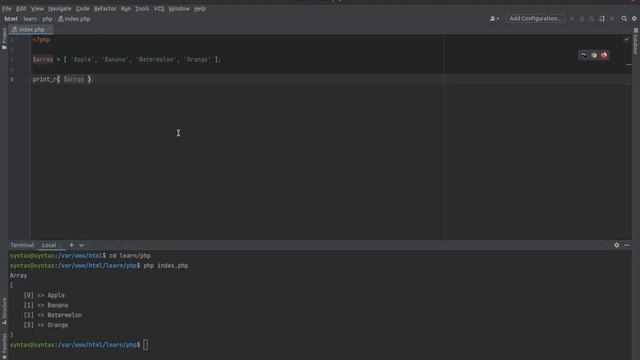The width and height of the screenshot is (640, 360).
Task: Click the html breadcrumb in navigation bar
Action: pyautogui.click(x=11, y=19)
